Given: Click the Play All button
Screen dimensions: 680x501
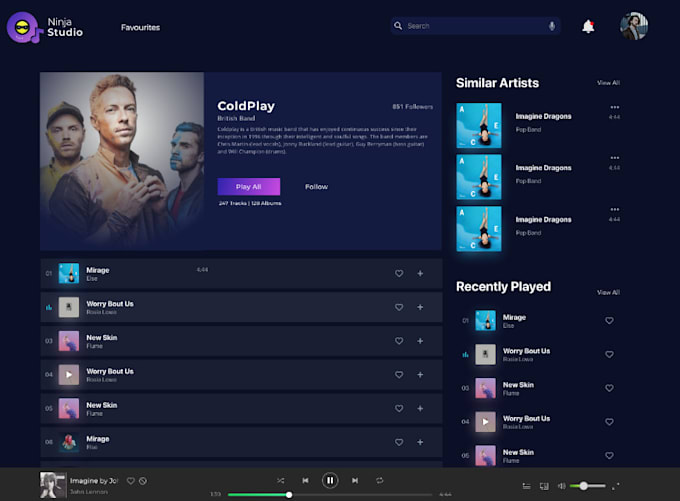Looking at the screenshot, I should (x=248, y=187).
